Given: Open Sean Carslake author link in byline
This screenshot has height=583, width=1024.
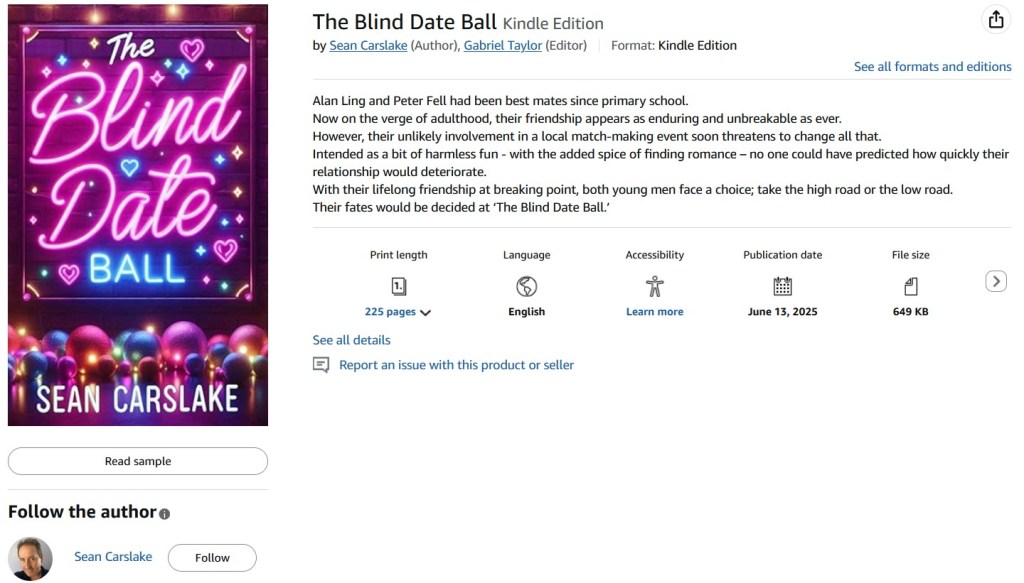Looking at the screenshot, I should point(368,45).
